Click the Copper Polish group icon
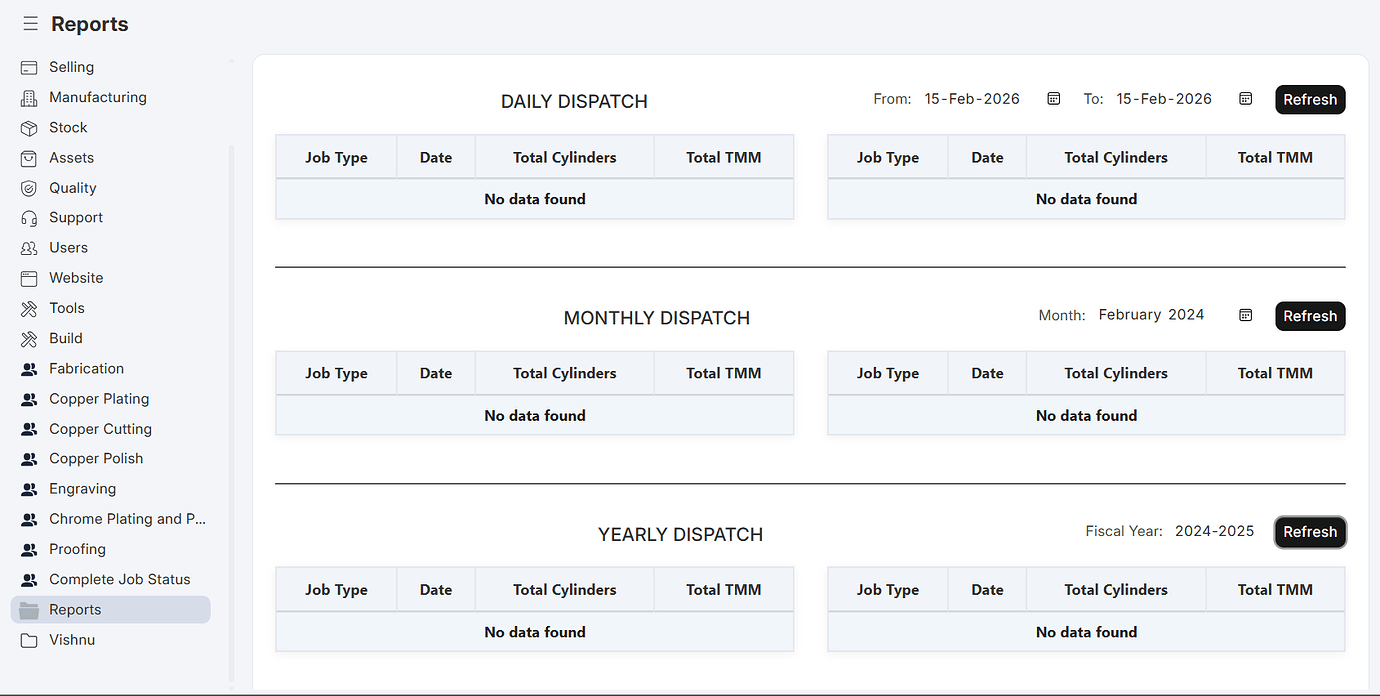The height and width of the screenshot is (696, 1380). pyautogui.click(x=29, y=459)
